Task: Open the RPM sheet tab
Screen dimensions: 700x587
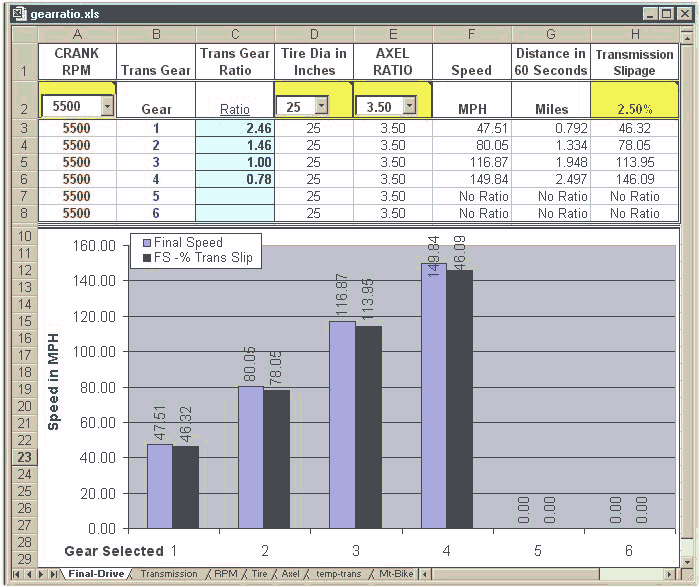Action: coord(225,574)
